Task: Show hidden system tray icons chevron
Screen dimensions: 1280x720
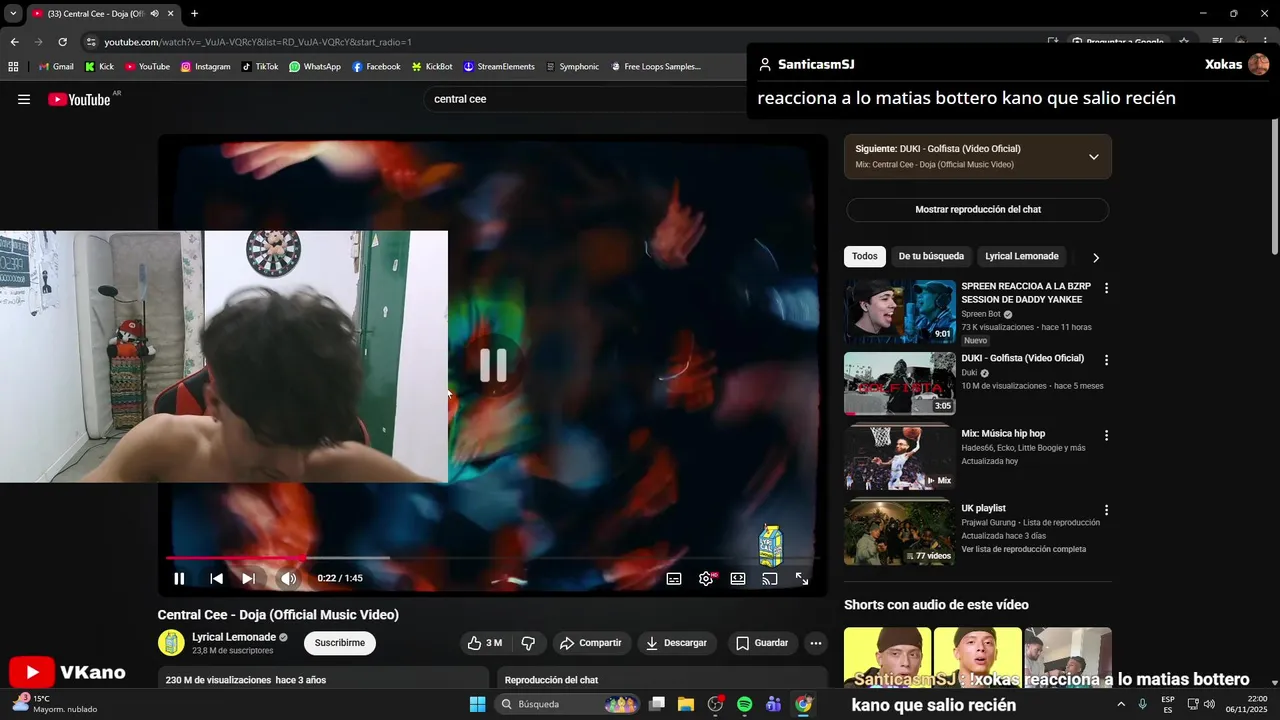Action: click(x=1121, y=704)
